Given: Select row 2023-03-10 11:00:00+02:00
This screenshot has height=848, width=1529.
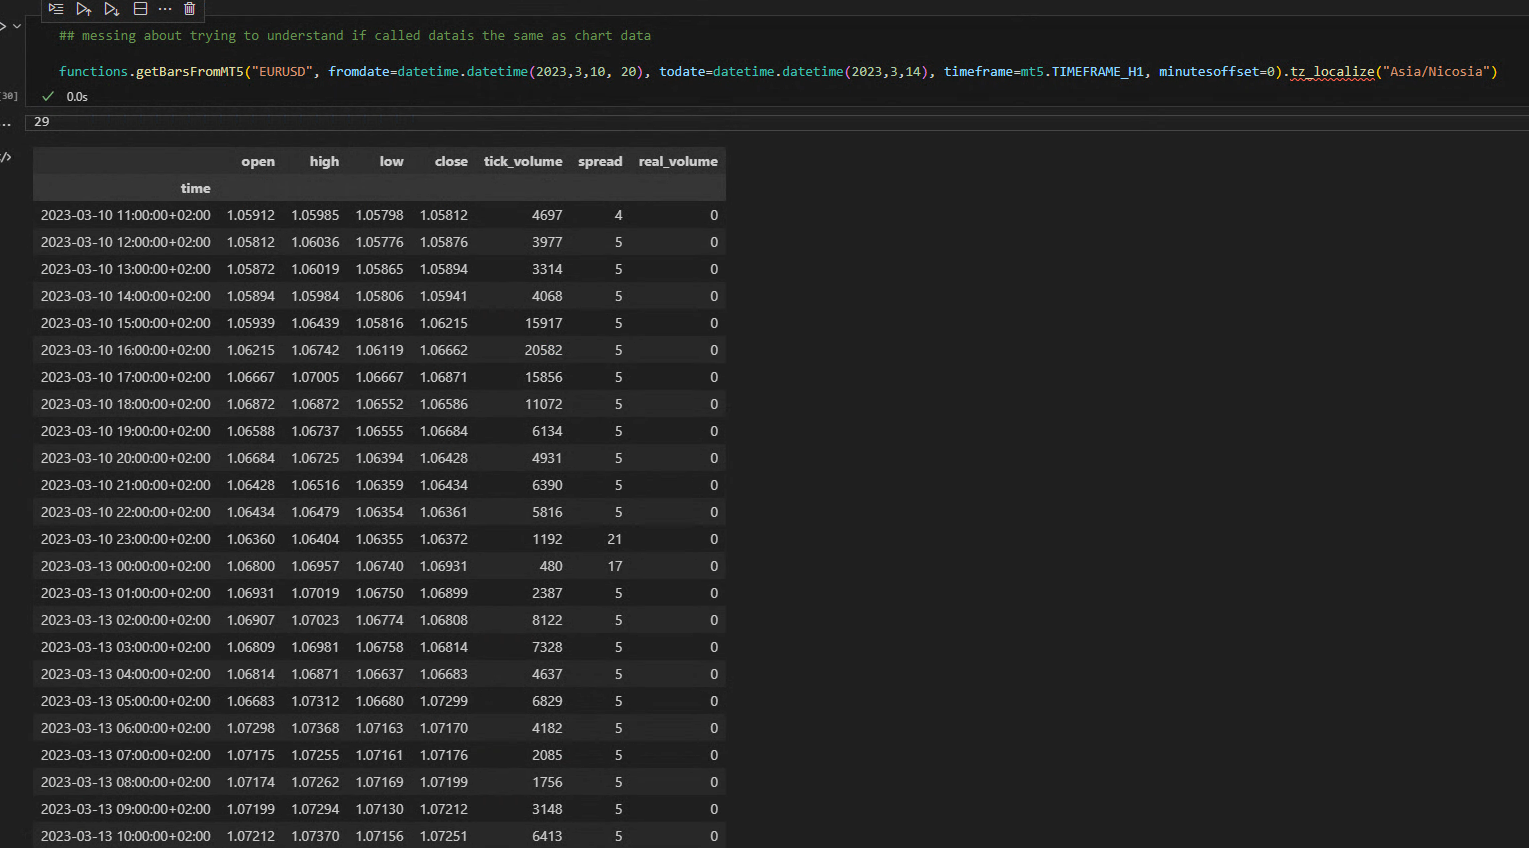Looking at the screenshot, I should (x=379, y=215).
